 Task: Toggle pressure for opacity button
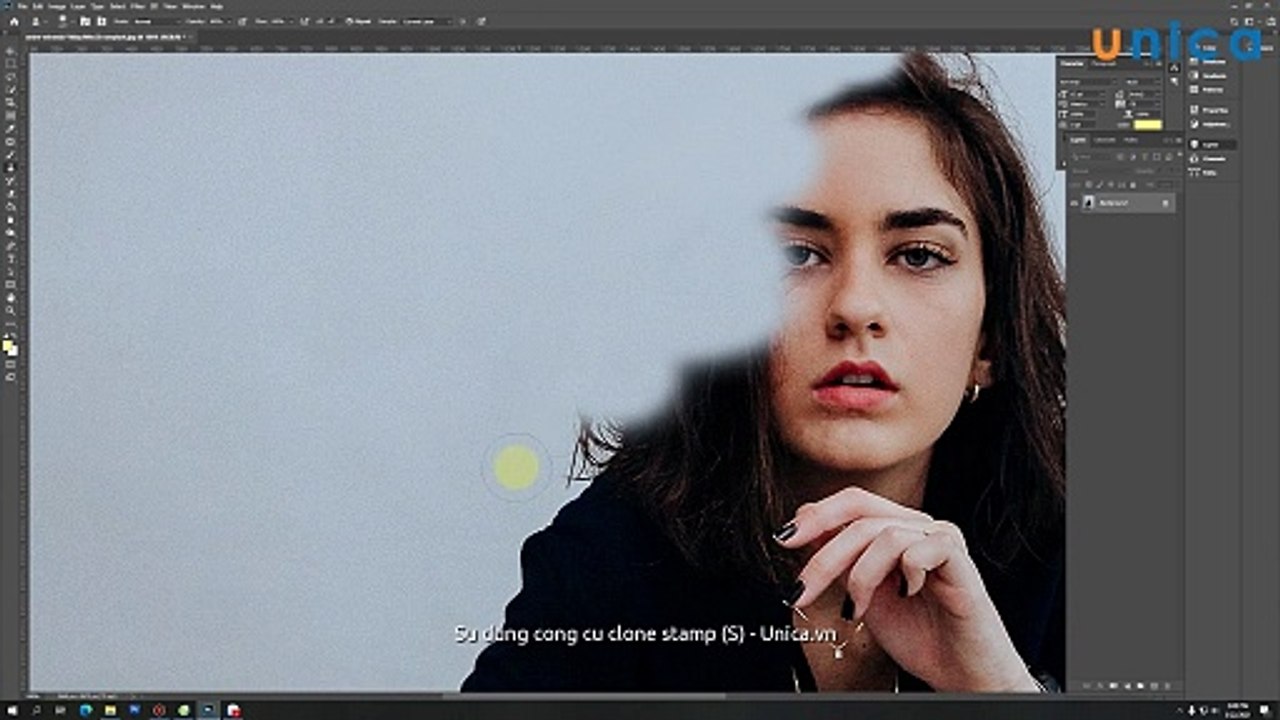[x=242, y=21]
